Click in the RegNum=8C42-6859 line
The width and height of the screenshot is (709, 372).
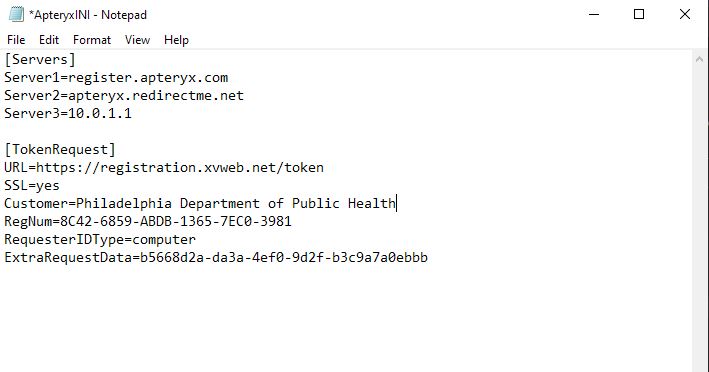point(148,221)
